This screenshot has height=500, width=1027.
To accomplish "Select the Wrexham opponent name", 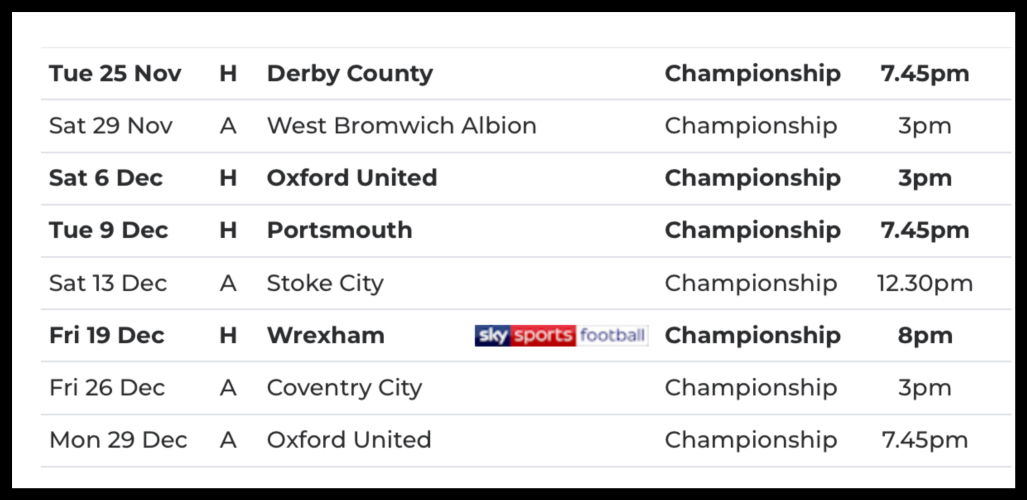I will click(325, 335).
